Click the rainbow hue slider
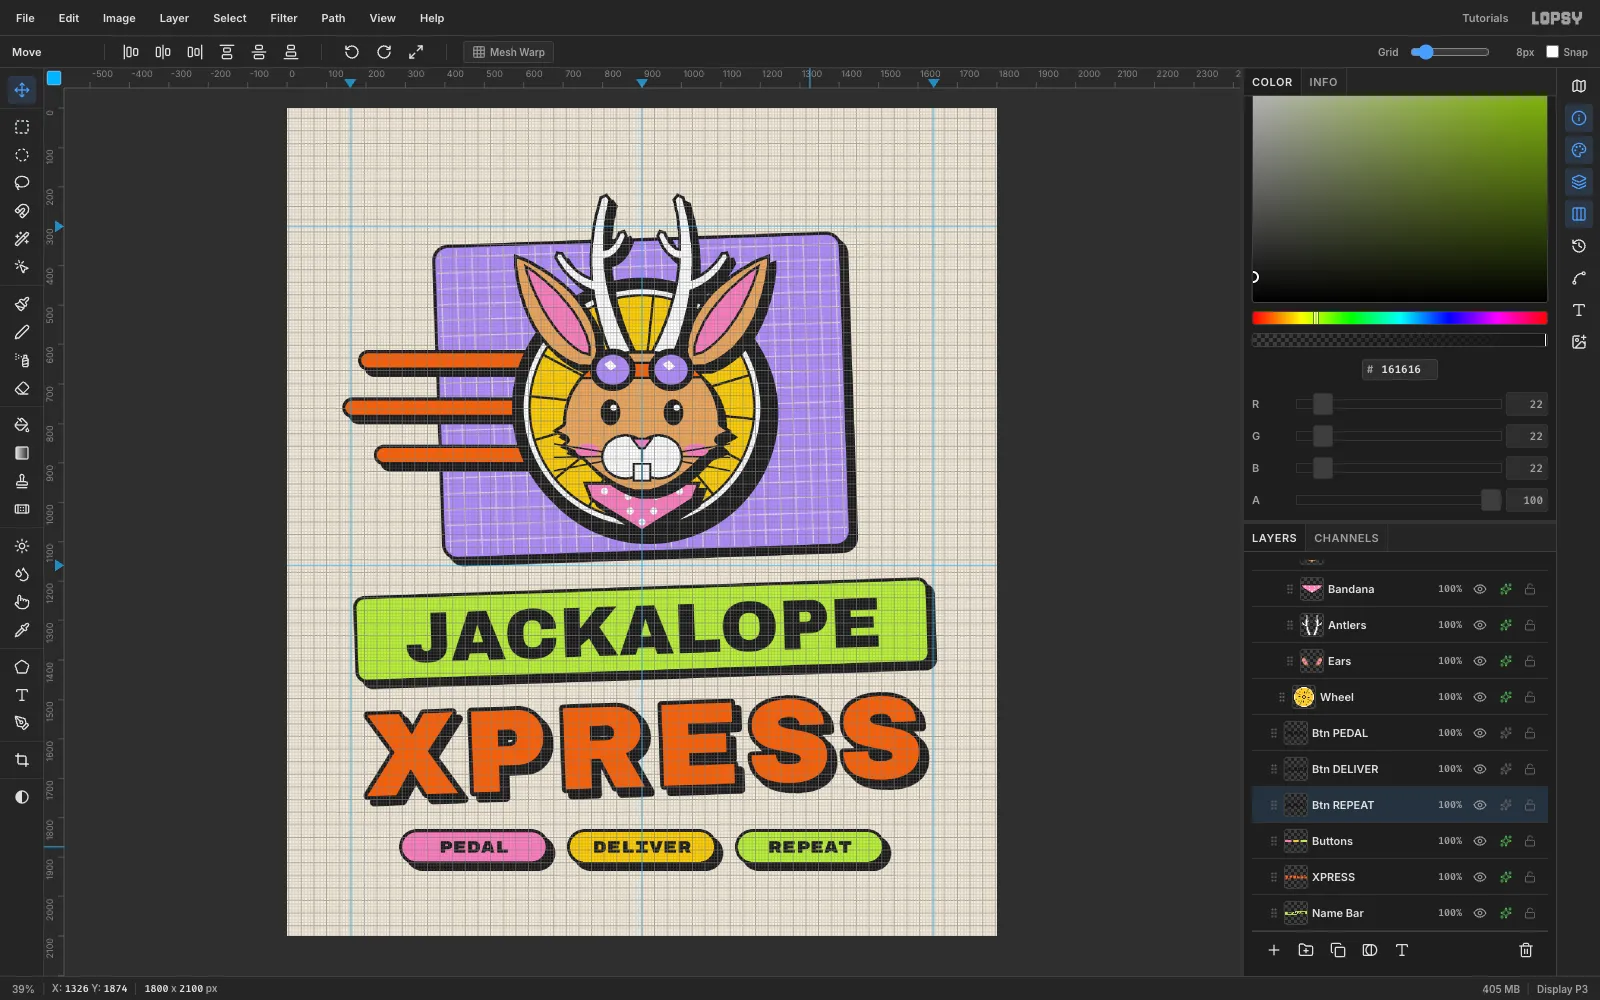The width and height of the screenshot is (1600, 1000). point(1399,318)
